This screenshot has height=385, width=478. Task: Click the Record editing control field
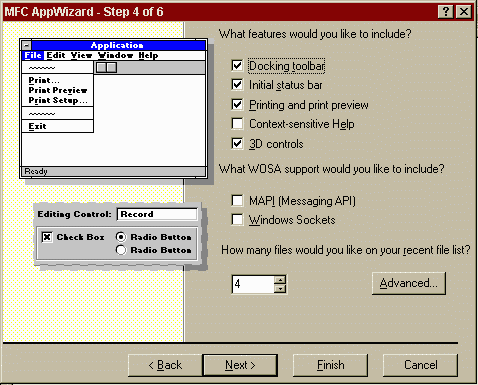[x=157, y=214]
